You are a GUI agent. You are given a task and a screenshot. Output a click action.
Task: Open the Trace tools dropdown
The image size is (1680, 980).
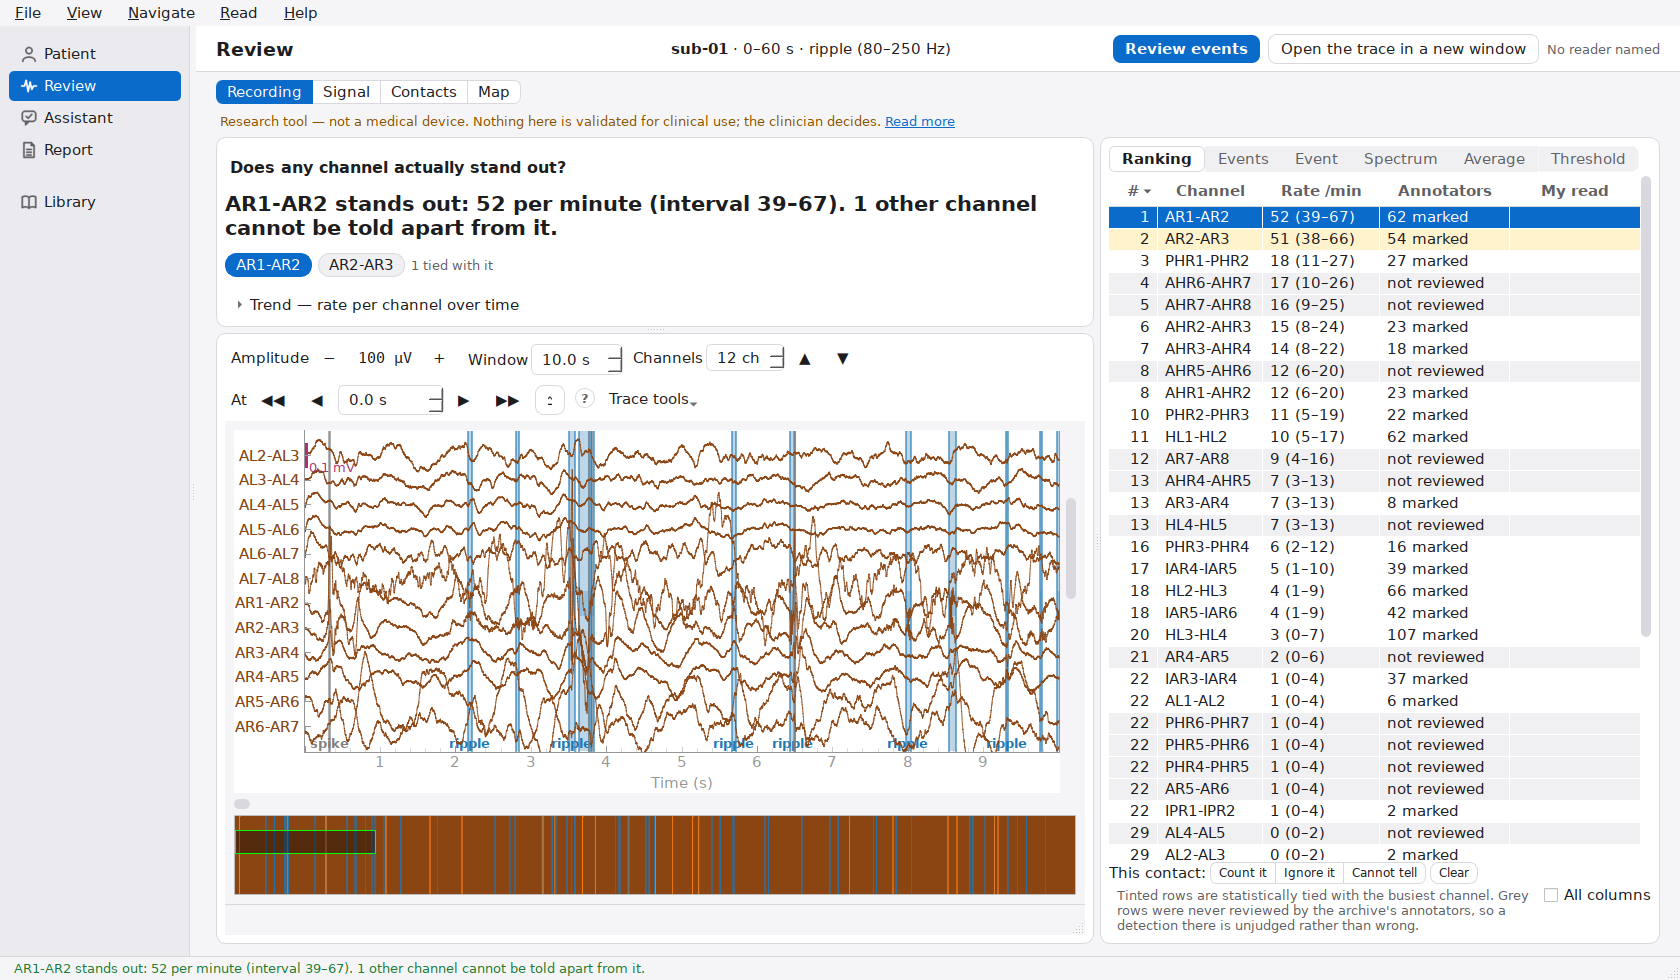pyautogui.click(x=653, y=399)
